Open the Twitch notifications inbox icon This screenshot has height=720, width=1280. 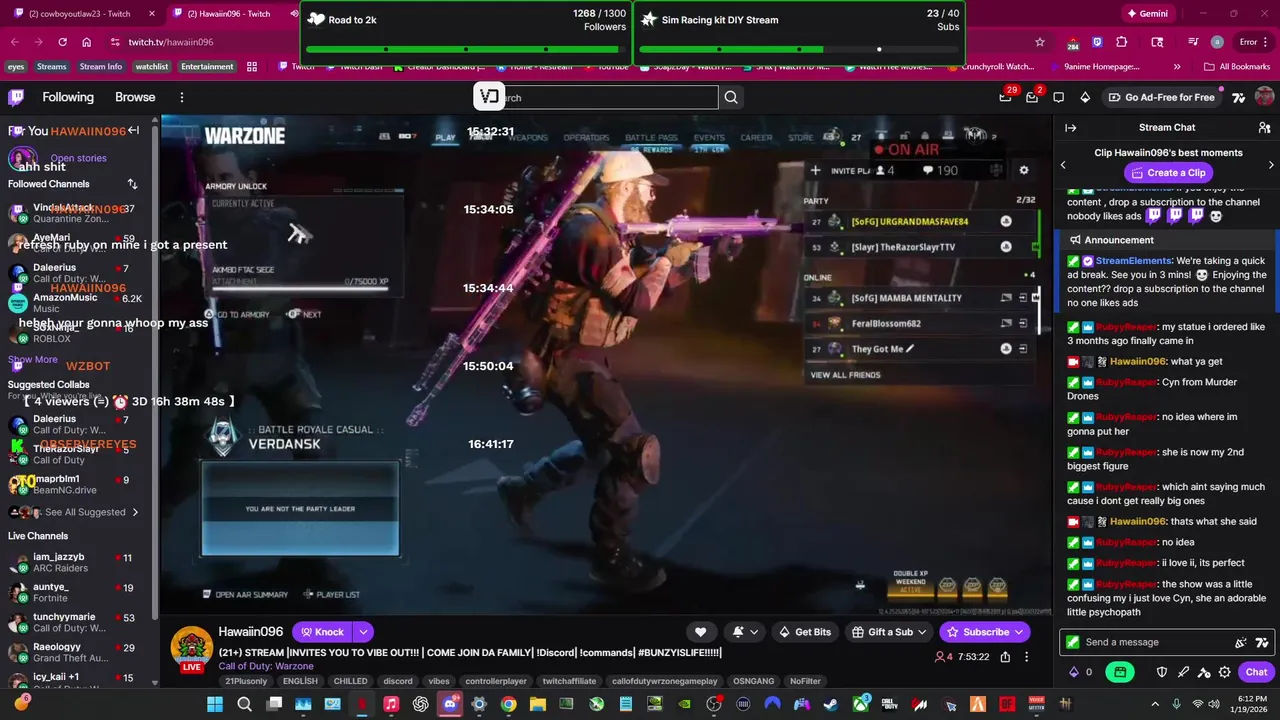pos(1005,97)
